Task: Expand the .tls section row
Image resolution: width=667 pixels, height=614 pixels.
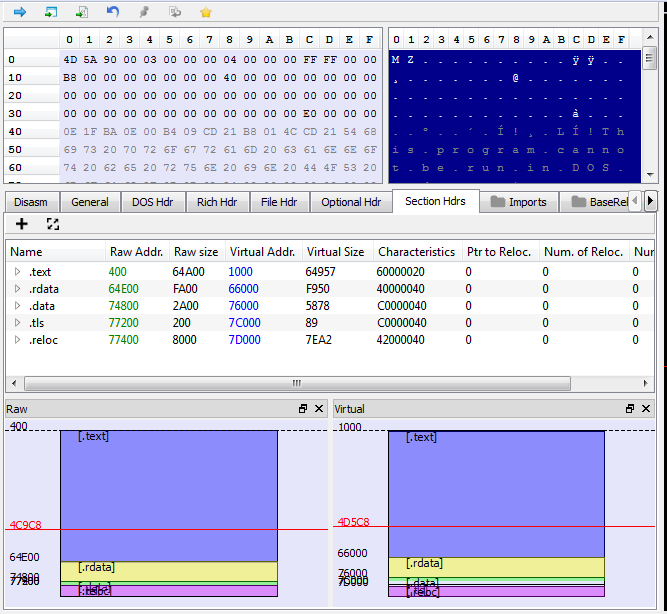Action: (17, 323)
